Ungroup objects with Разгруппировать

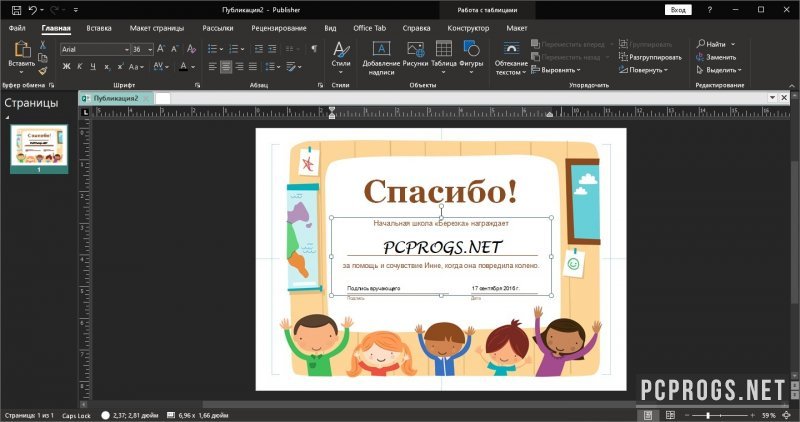point(651,57)
